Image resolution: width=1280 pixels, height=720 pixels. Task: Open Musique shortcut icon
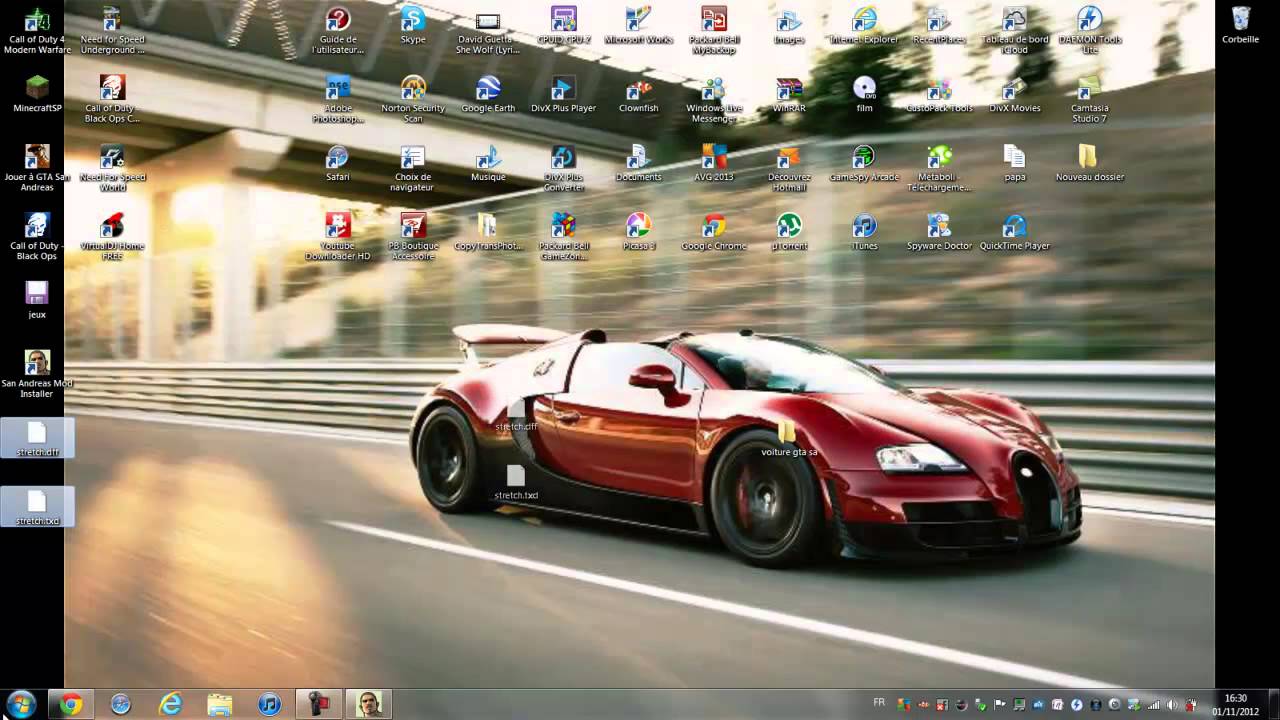click(x=488, y=163)
